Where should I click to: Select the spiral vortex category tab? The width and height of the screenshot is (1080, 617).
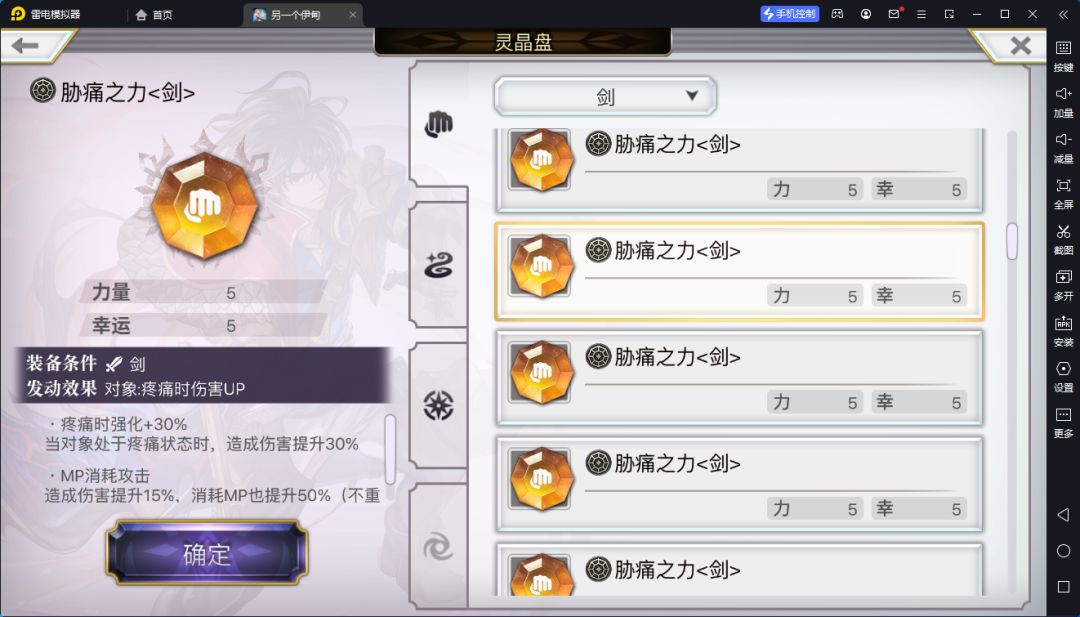(x=438, y=547)
